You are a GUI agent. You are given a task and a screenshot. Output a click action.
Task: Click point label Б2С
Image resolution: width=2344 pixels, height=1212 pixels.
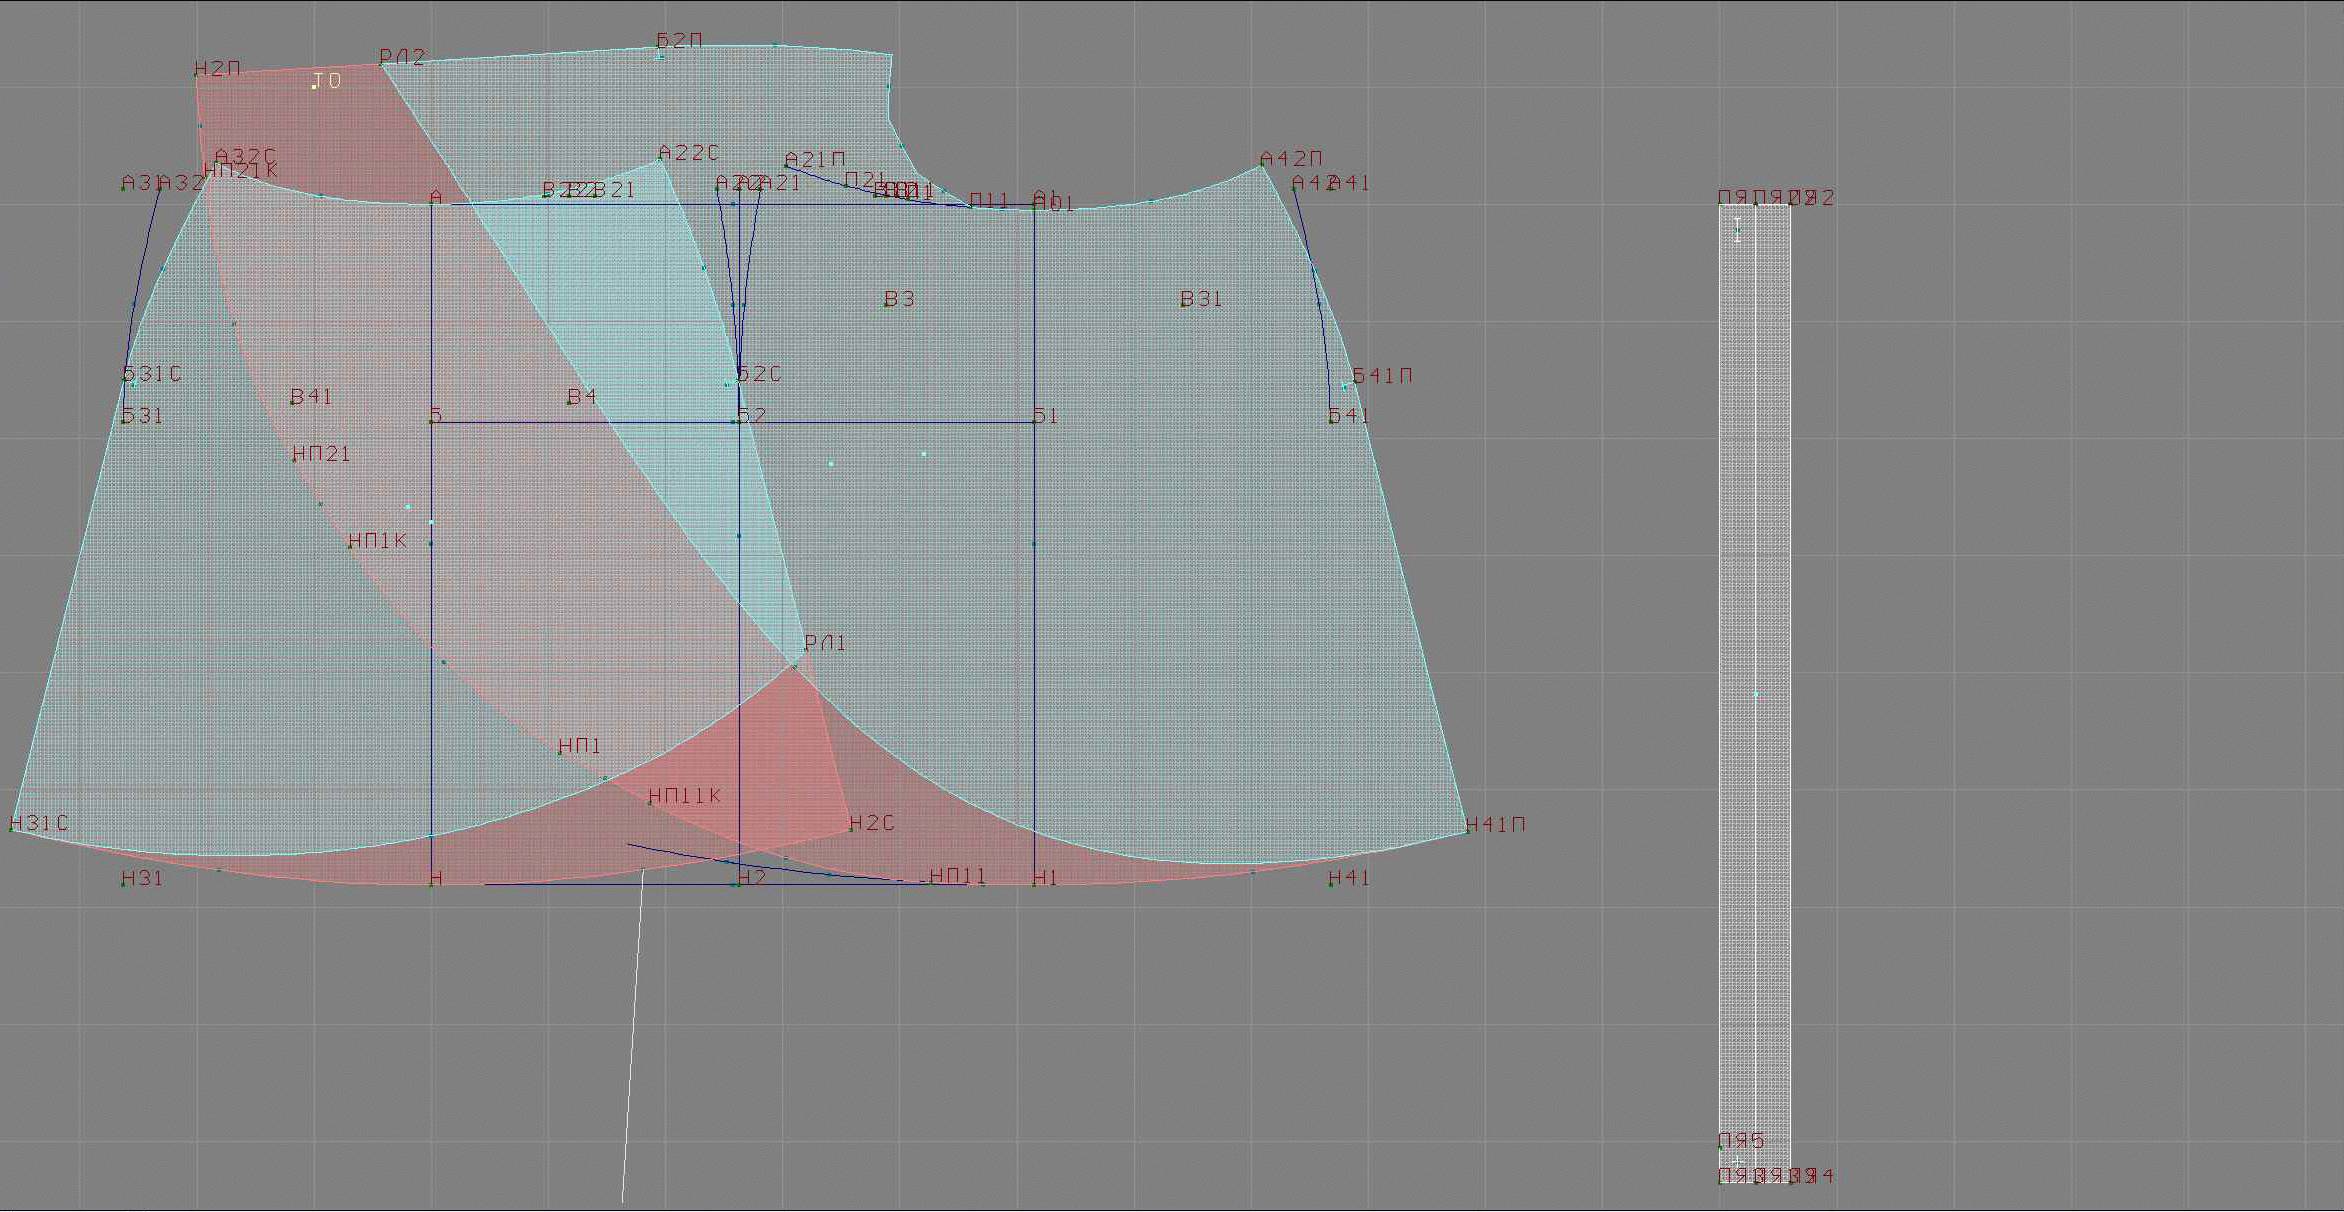click(759, 373)
